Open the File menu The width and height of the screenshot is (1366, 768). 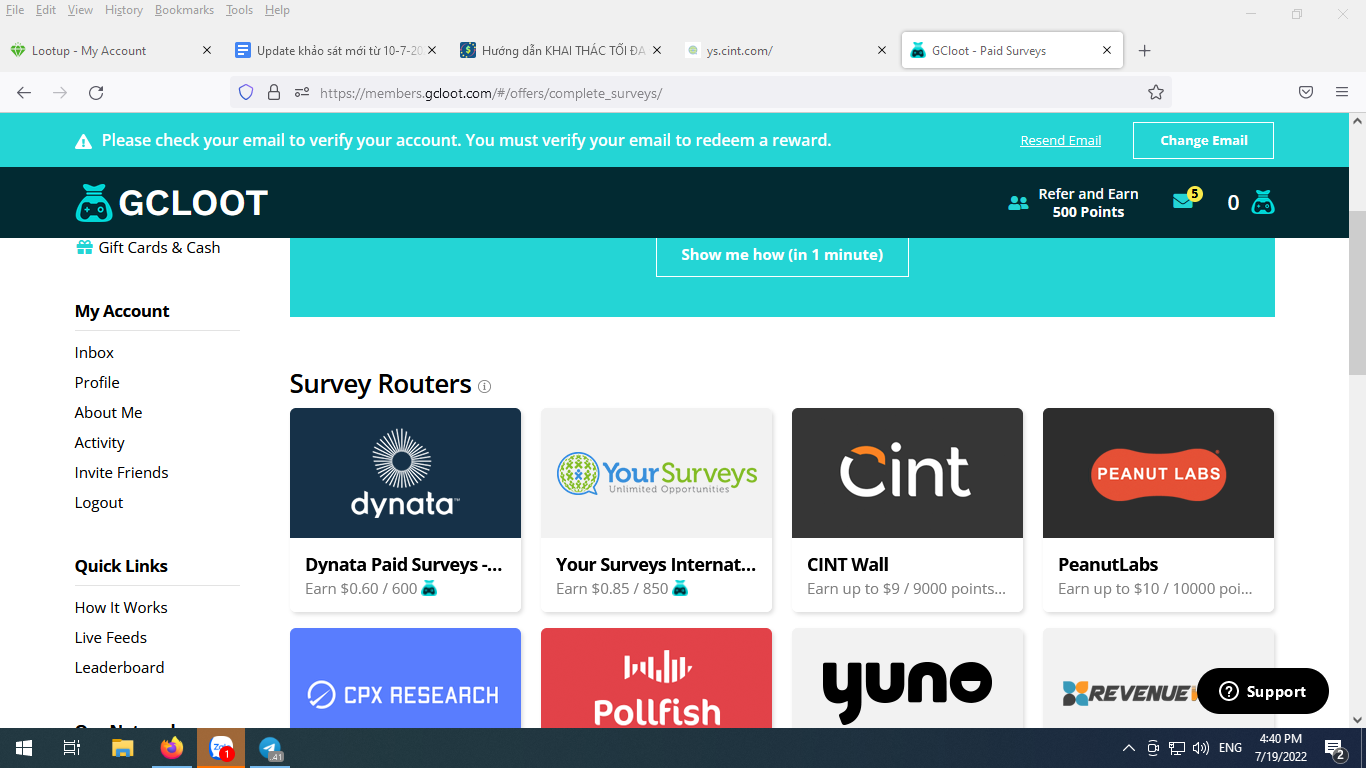pos(15,10)
